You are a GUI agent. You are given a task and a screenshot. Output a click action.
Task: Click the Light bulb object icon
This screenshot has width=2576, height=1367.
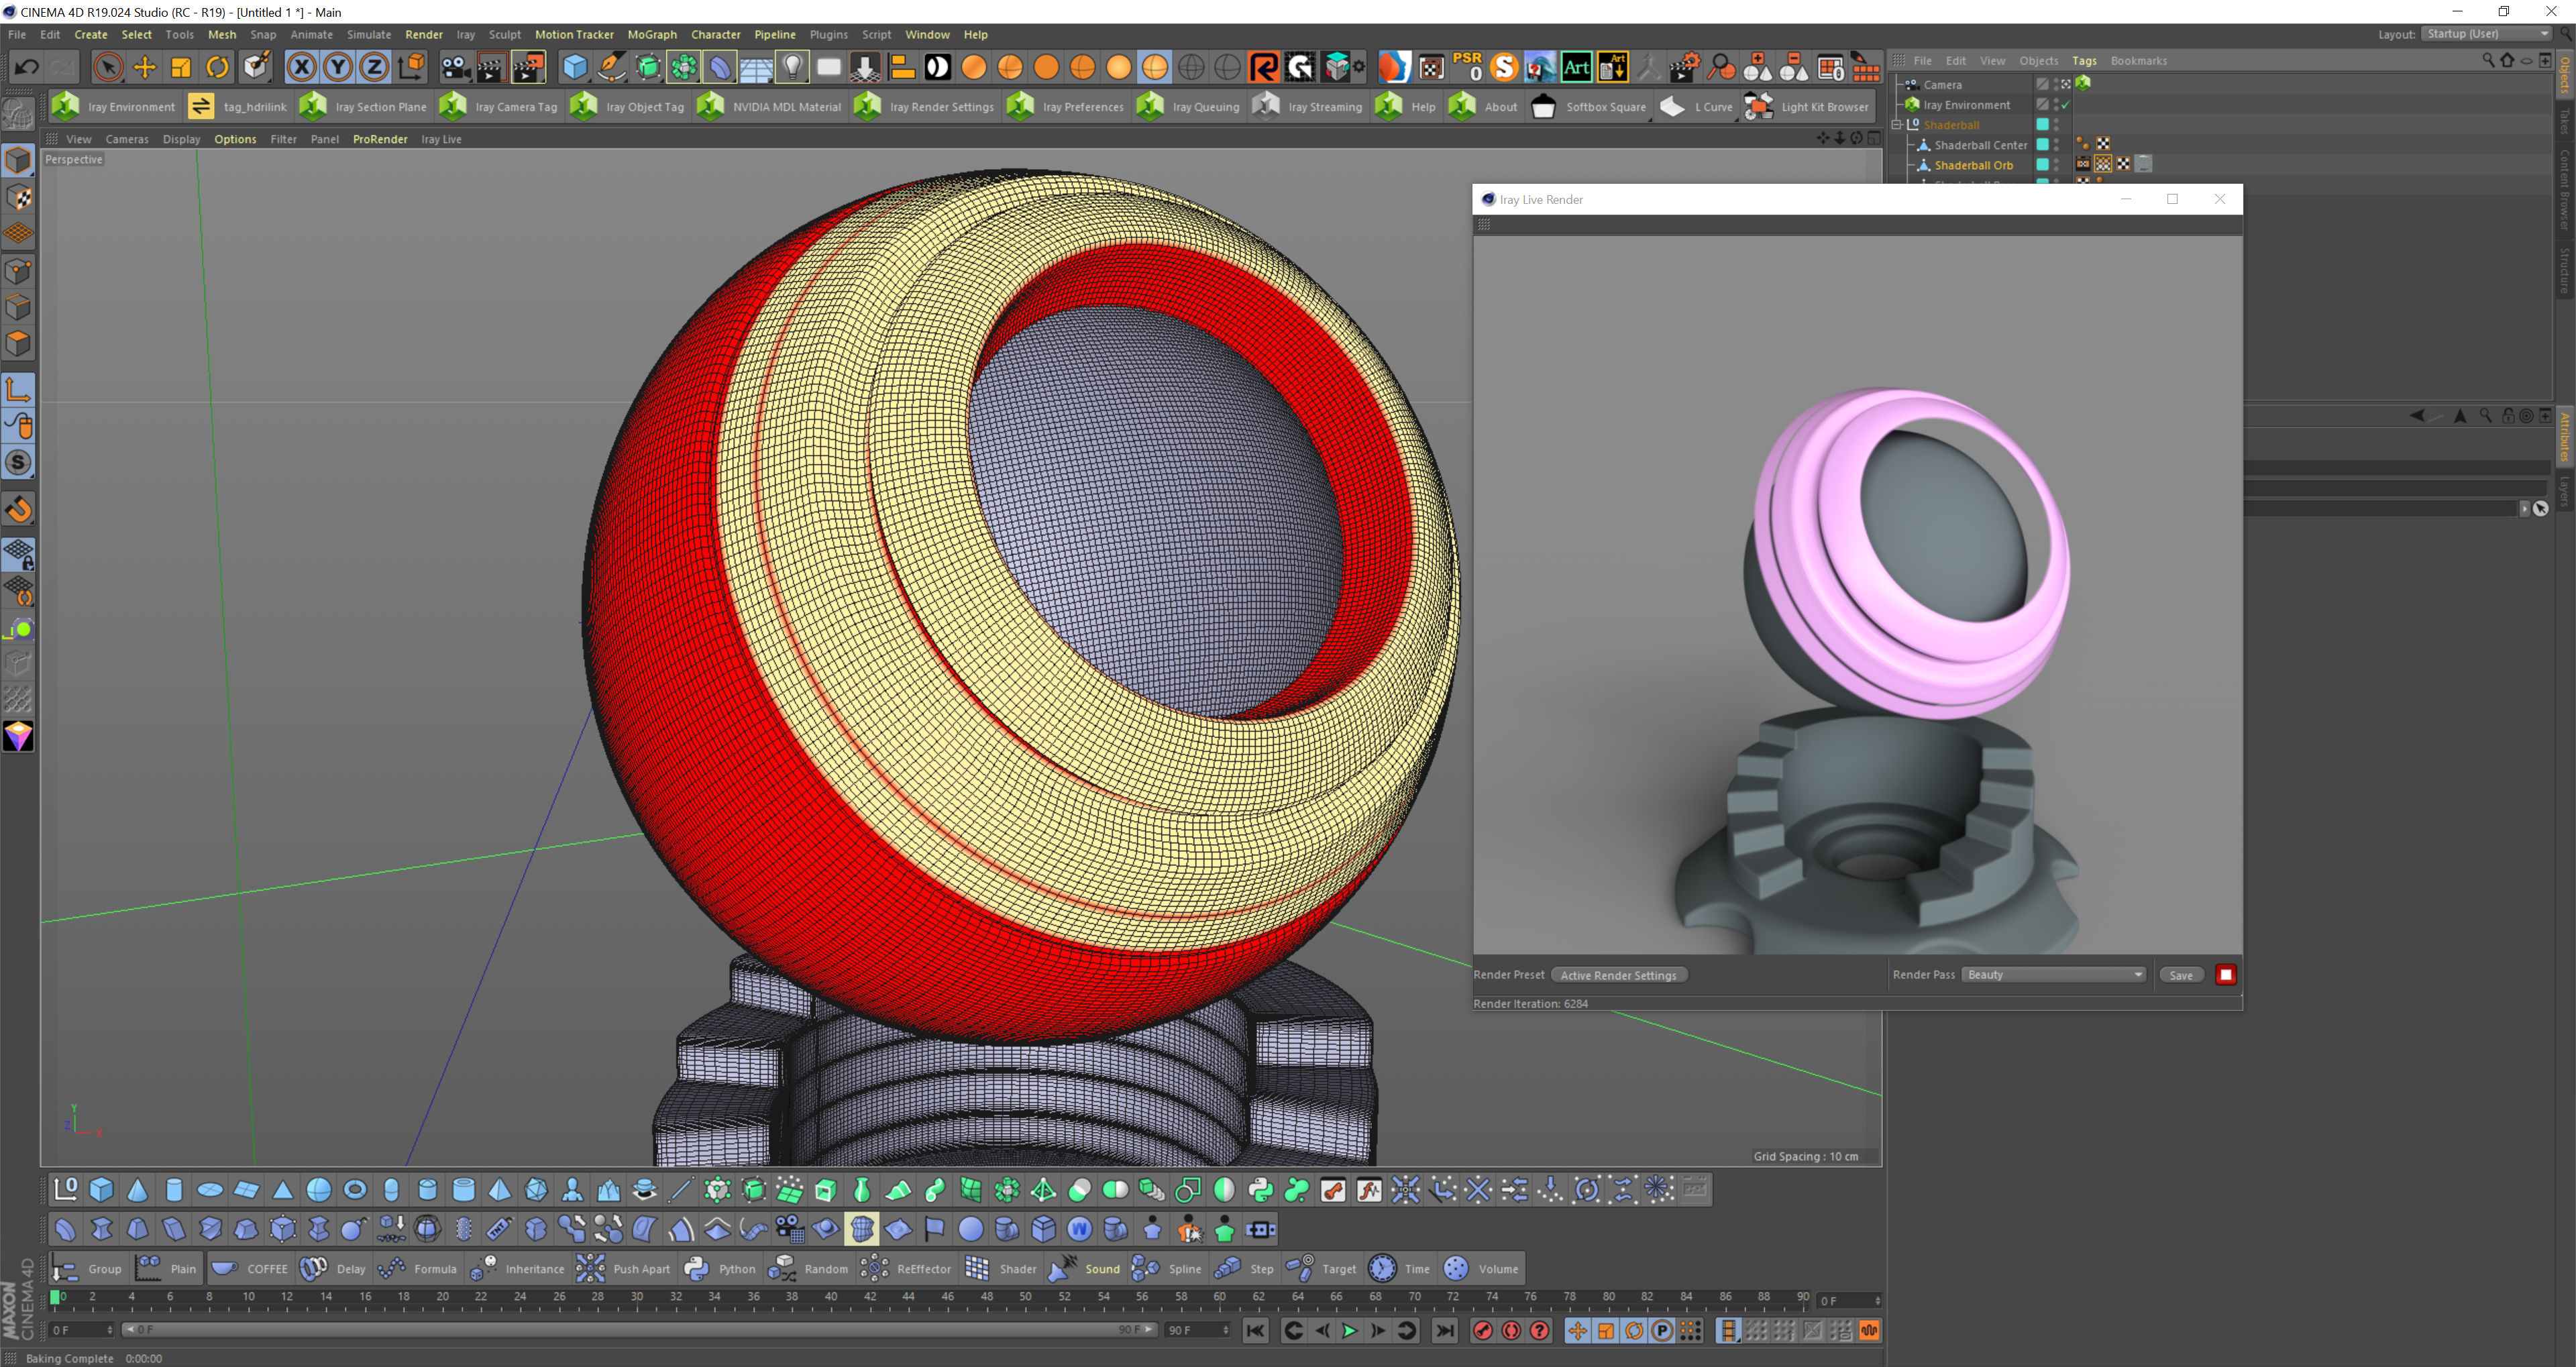click(x=792, y=67)
